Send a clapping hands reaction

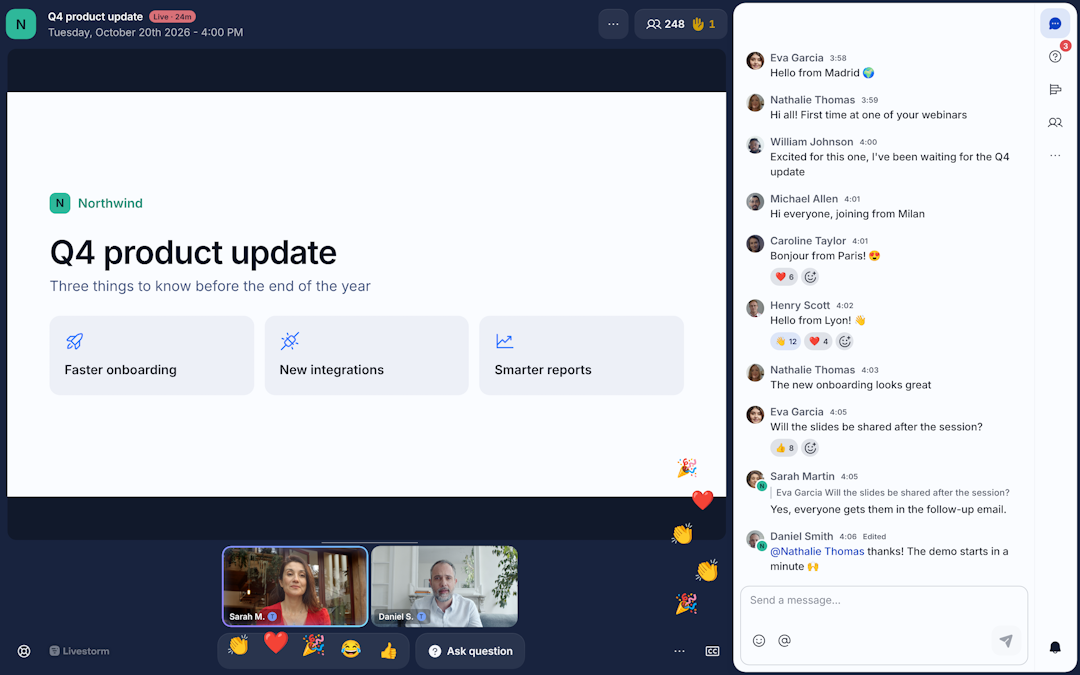pos(238,646)
